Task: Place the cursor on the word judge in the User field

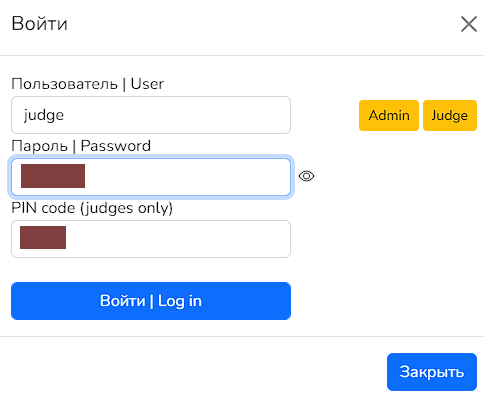Action: (44, 115)
